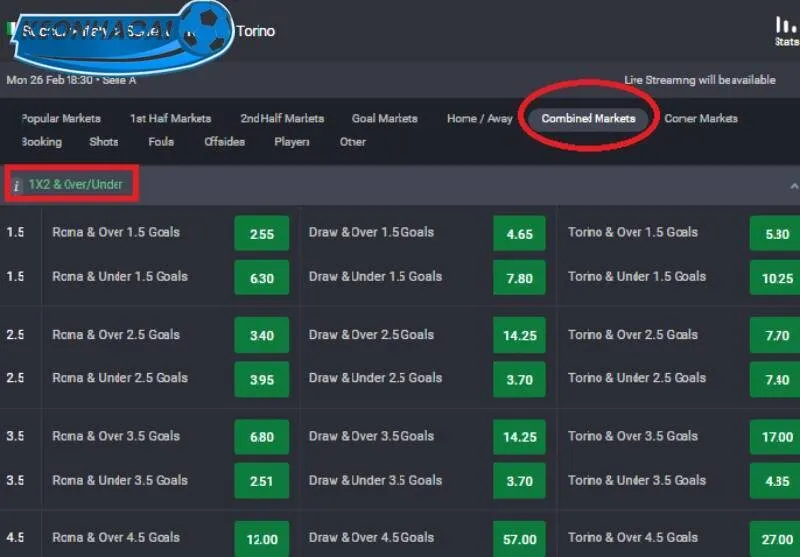This screenshot has width=800, height=557.
Task: Click the info icon beside 1X2 & Over/Under
Action: pyautogui.click(x=17, y=185)
